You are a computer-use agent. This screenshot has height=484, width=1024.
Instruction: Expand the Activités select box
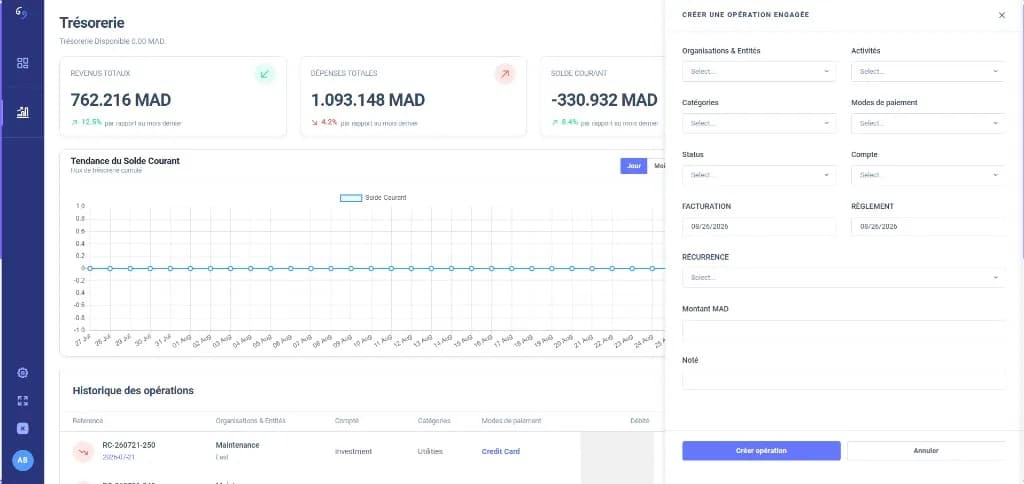[x=928, y=71]
